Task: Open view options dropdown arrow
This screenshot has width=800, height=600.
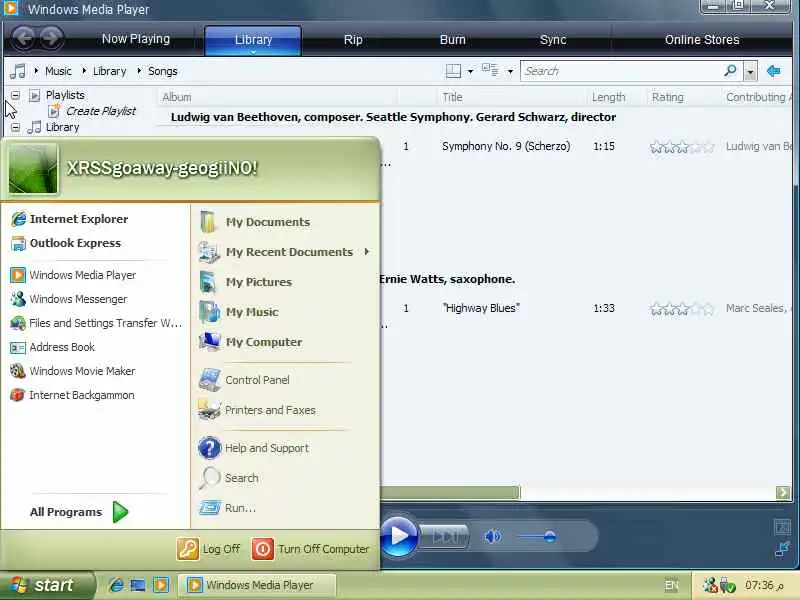Action: [510, 71]
